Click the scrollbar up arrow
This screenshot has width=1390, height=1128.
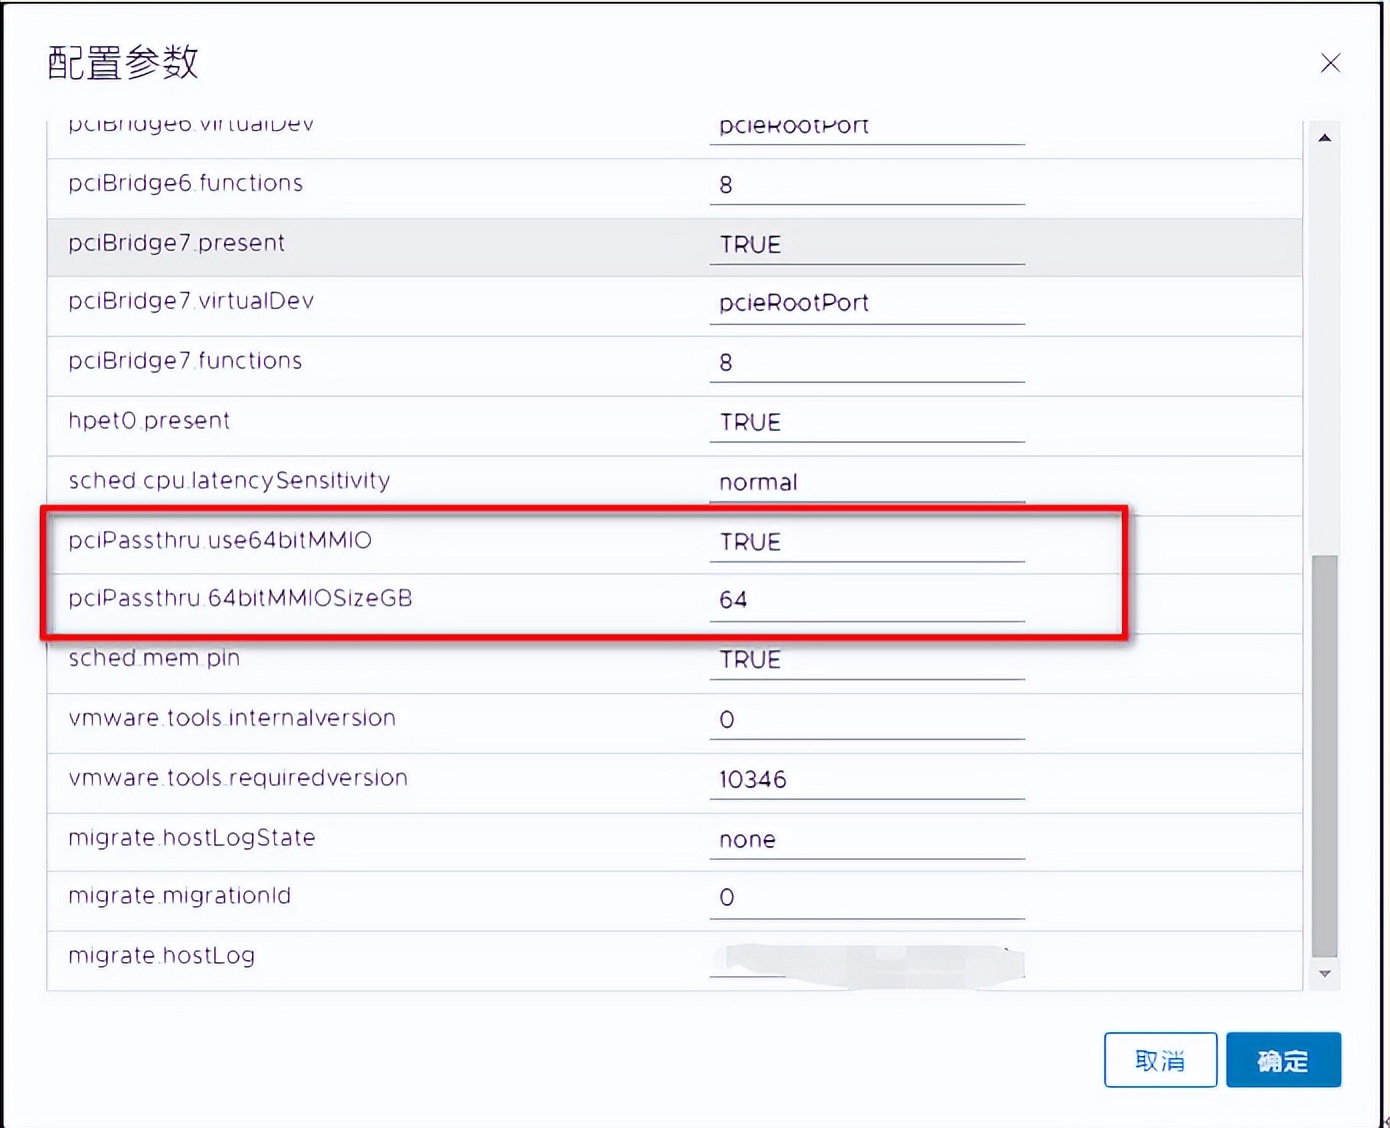coord(1324,138)
